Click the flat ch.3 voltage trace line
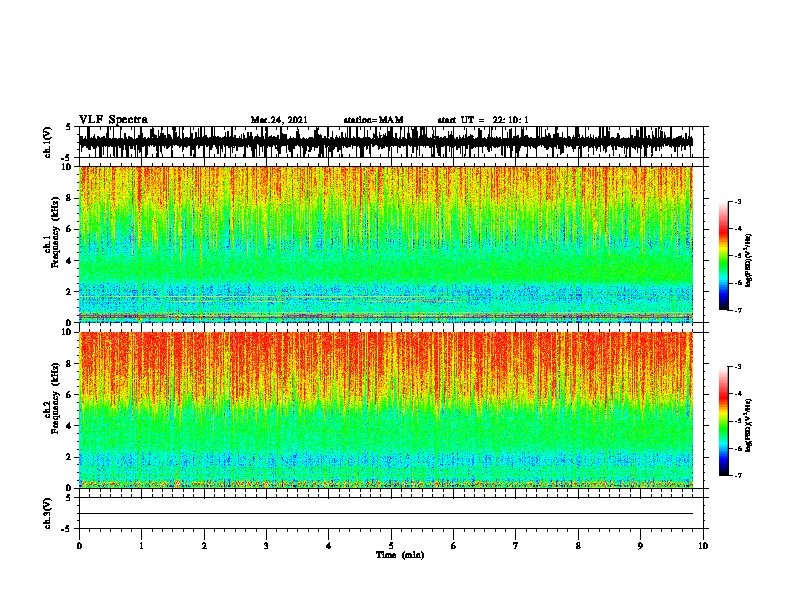The image size is (792, 612). coord(386,514)
